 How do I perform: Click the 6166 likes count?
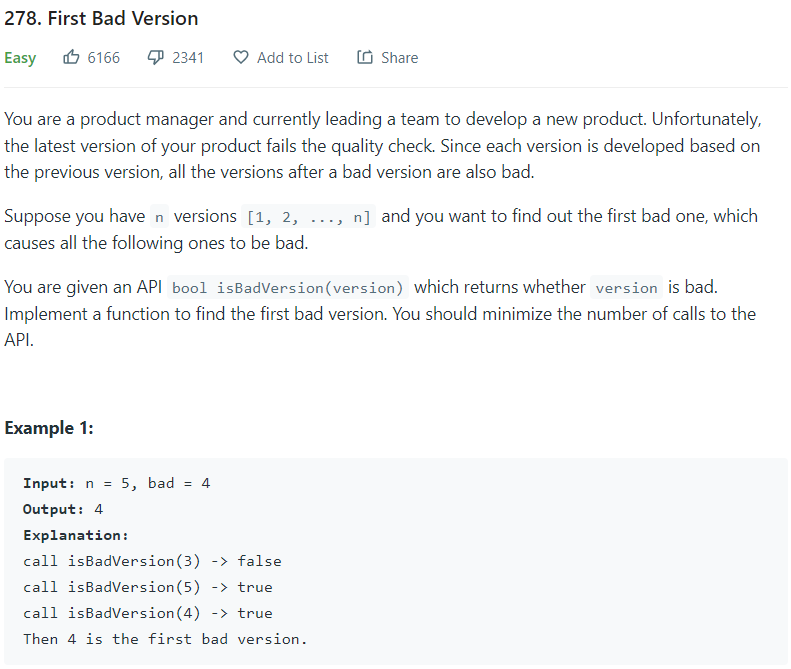pyautogui.click(x=104, y=58)
